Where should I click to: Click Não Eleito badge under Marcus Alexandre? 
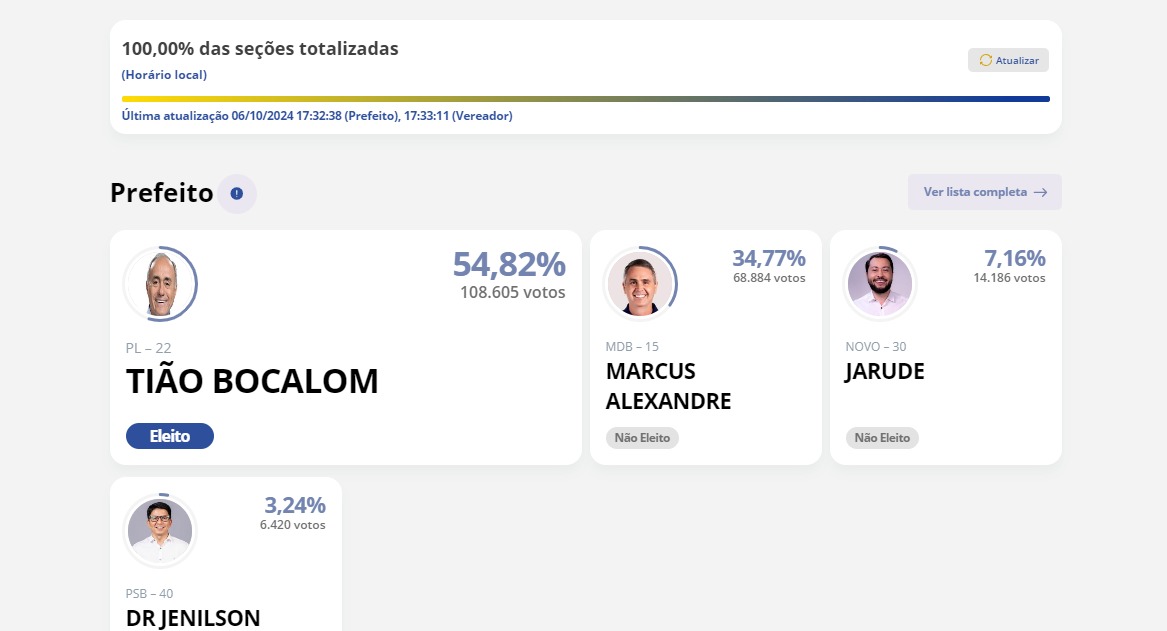642,438
